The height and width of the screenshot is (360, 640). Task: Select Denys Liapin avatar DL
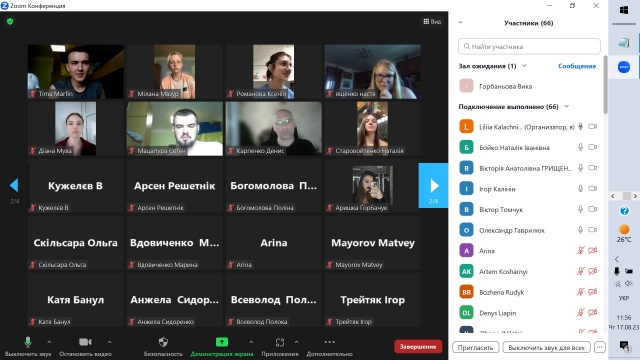click(466, 313)
